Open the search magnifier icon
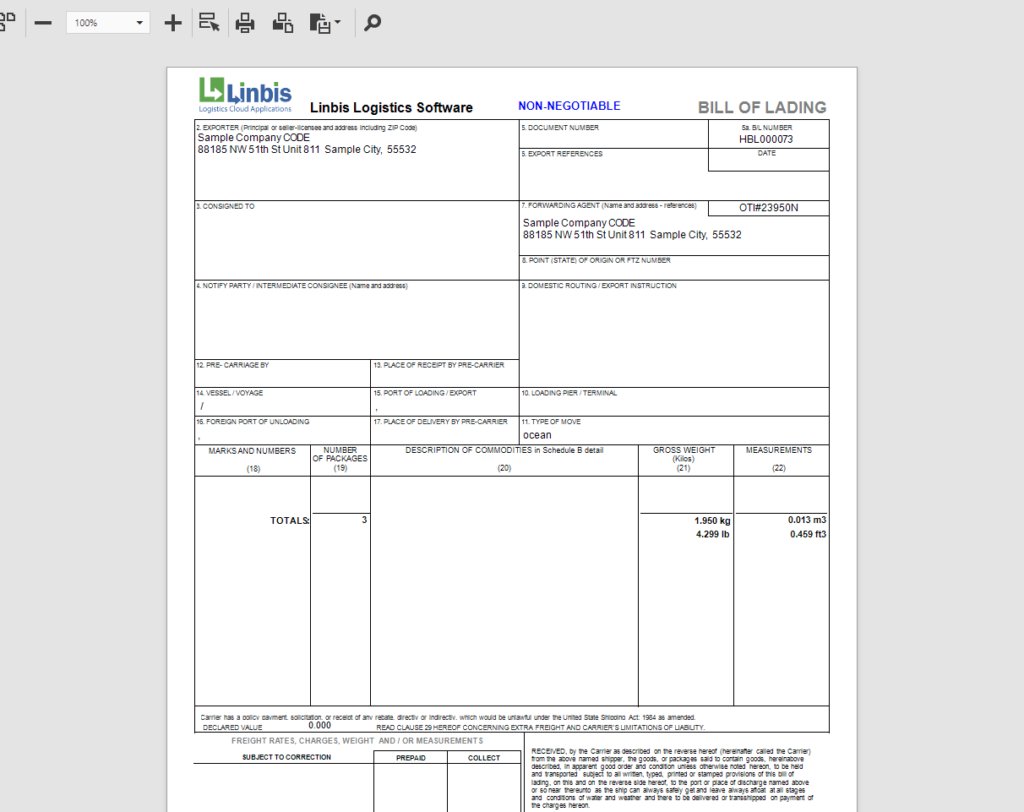Screen dimensions: 1024x812 tap(371, 22)
